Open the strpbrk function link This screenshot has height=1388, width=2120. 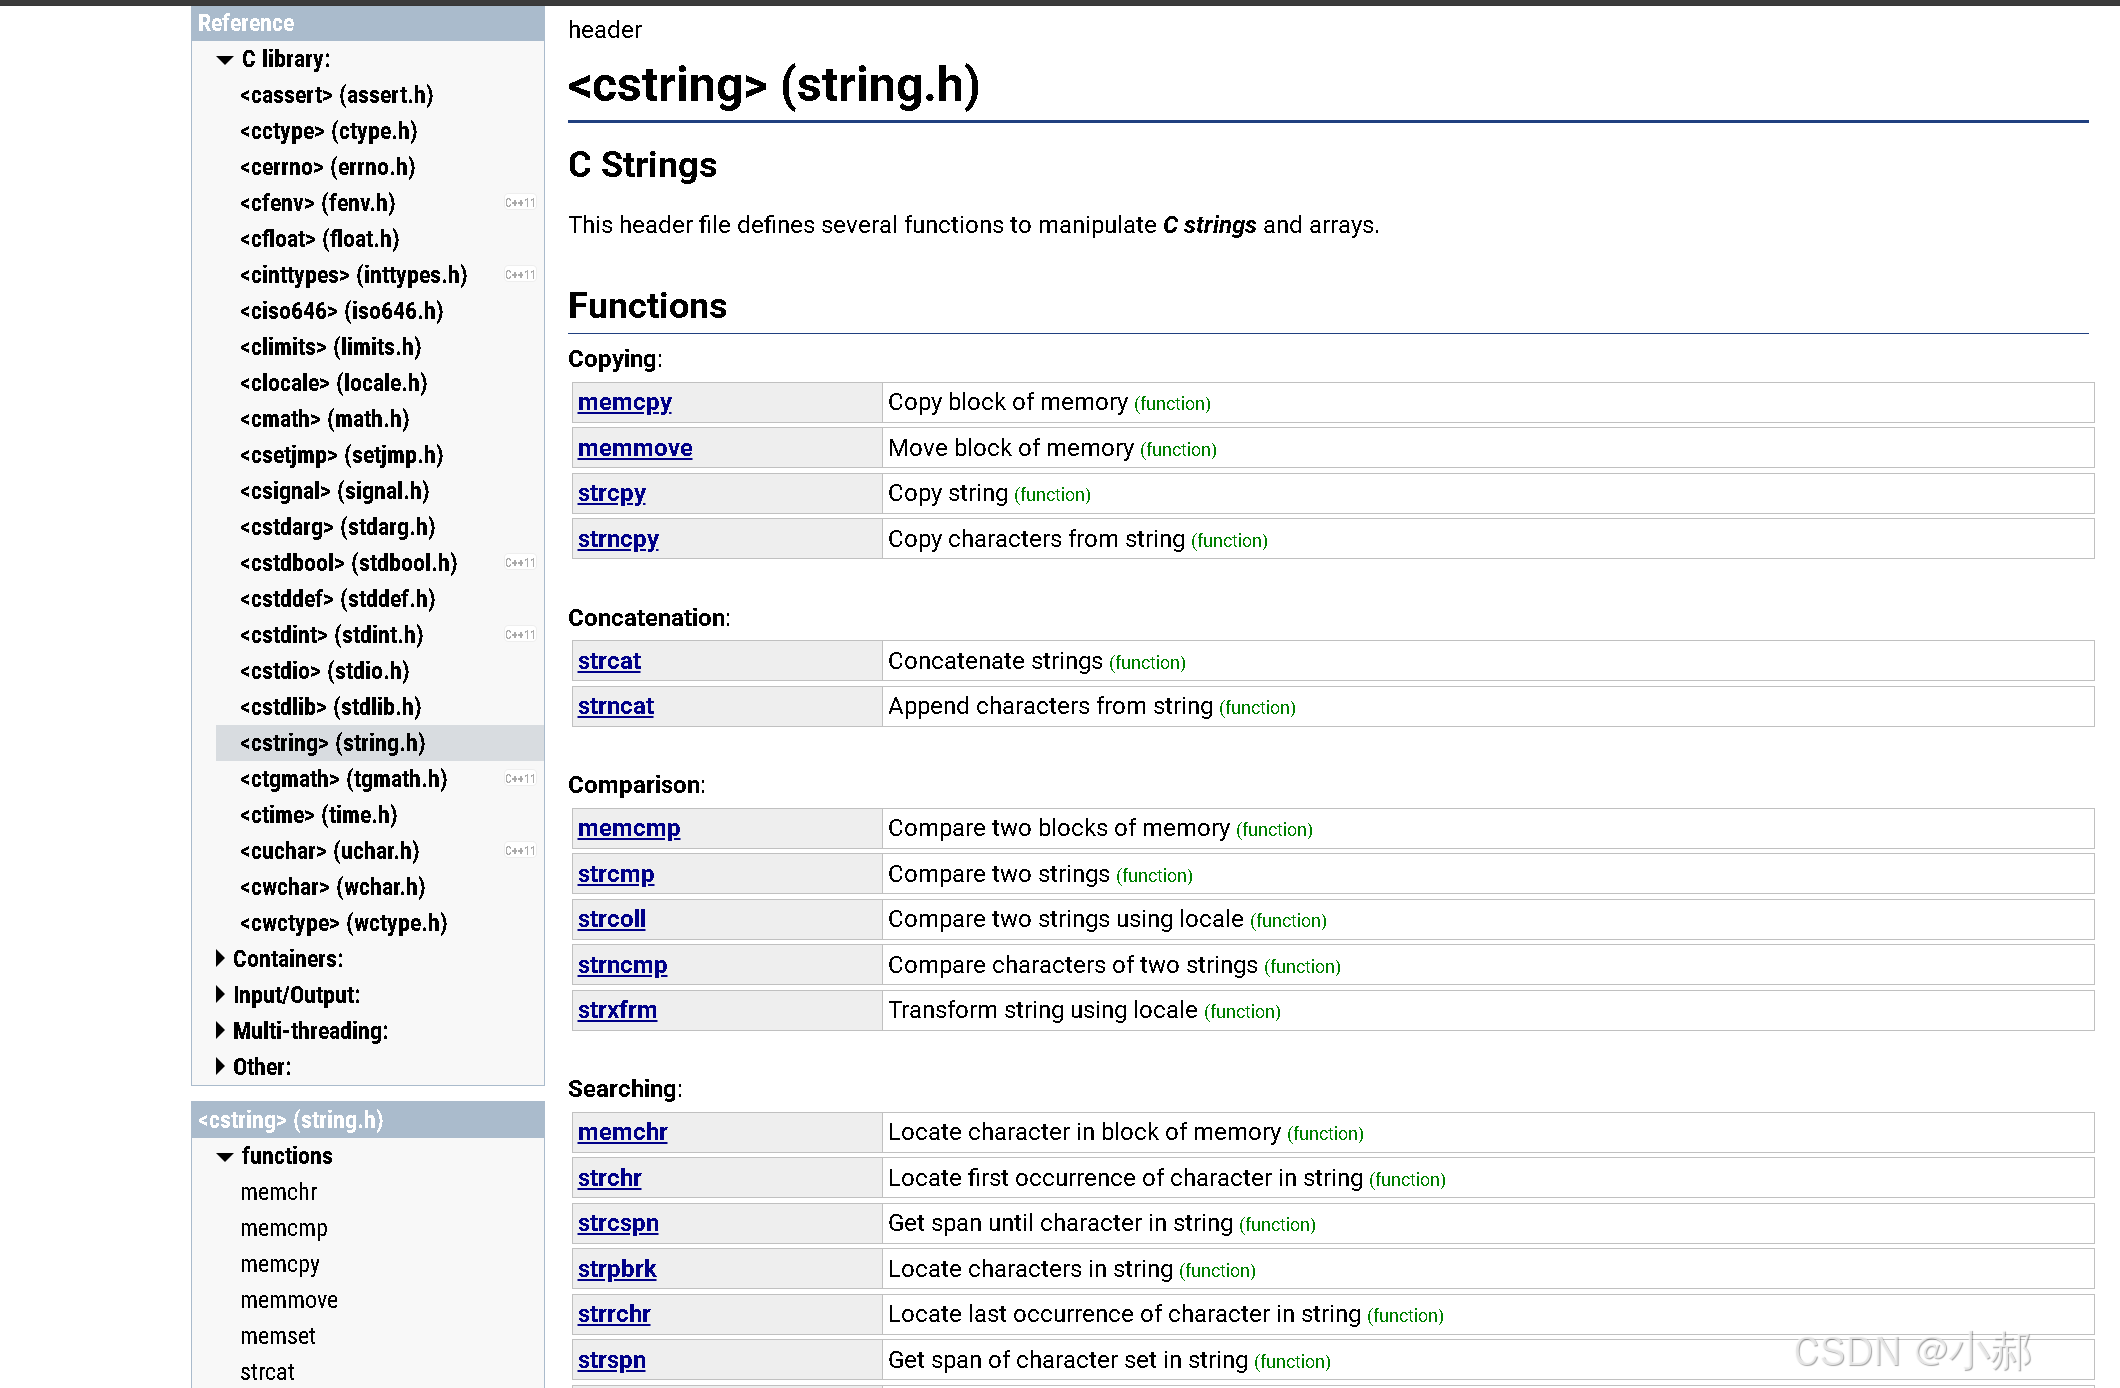(x=616, y=1270)
